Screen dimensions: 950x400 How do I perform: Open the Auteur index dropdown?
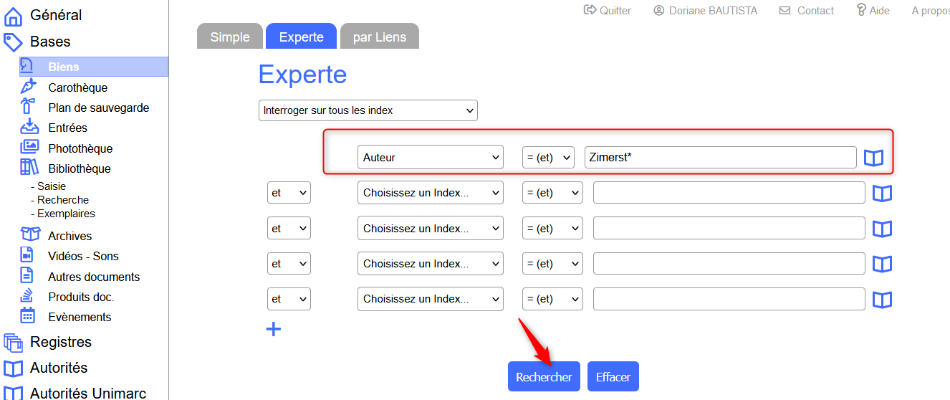(430, 158)
